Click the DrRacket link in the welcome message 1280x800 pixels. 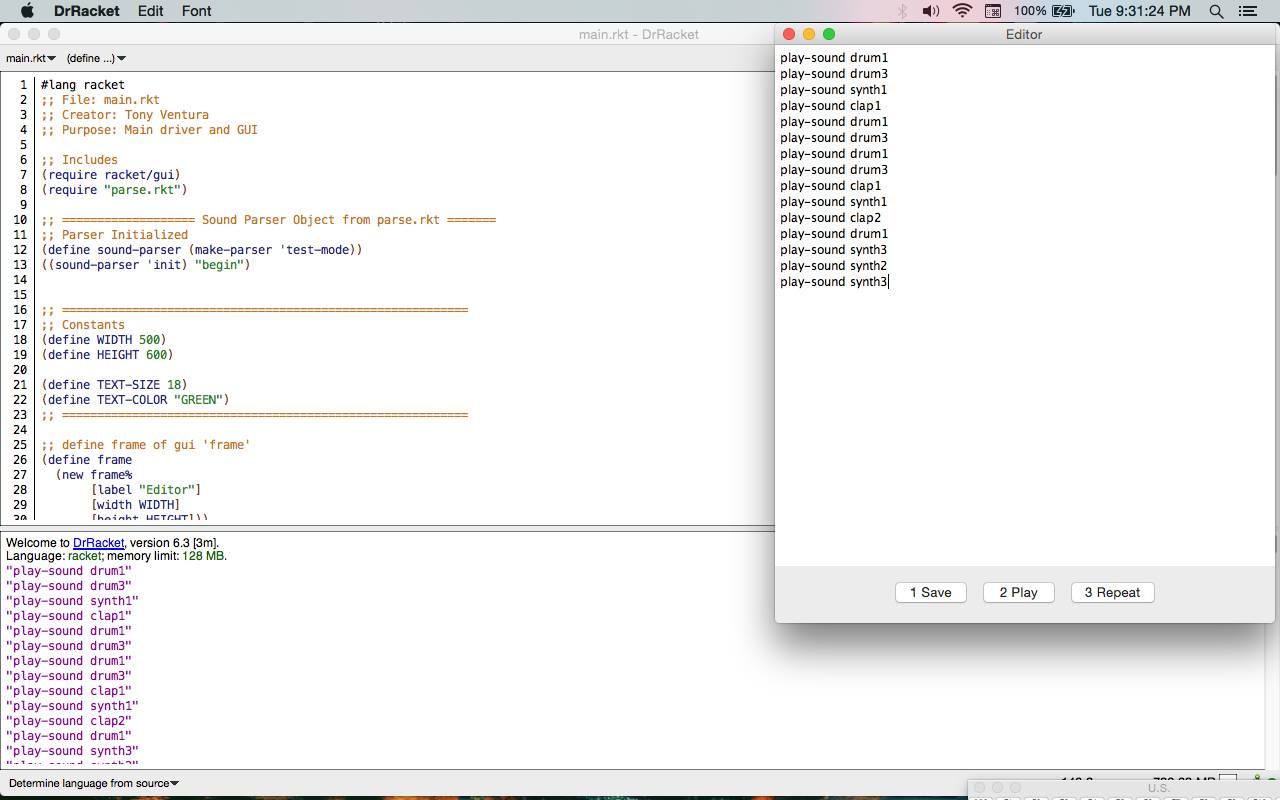click(x=98, y=543)
